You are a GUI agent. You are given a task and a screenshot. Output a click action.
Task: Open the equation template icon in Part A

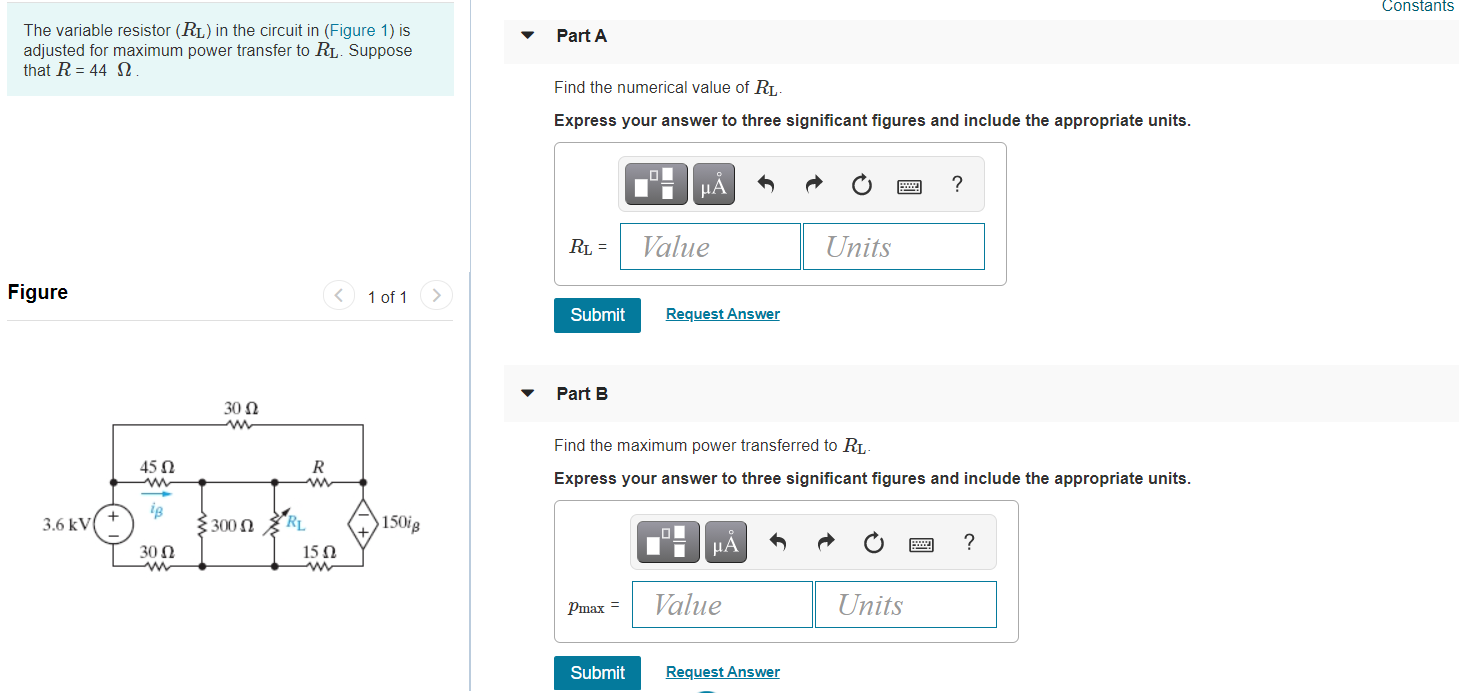pos(655,183)
